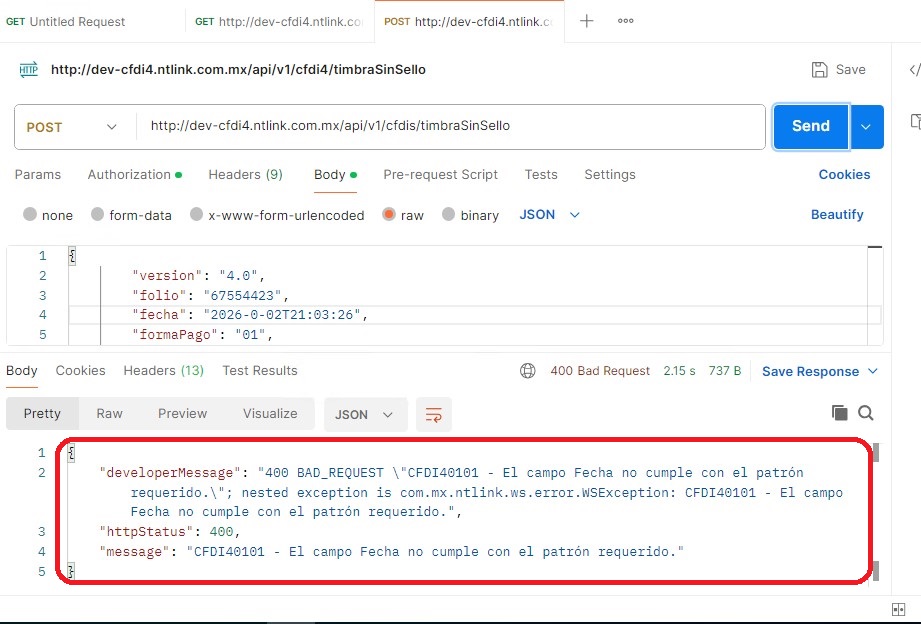Click the Save floppy disk icon
Image resolution: width=921 pixels, height=624 pixels.
[819, 69]
